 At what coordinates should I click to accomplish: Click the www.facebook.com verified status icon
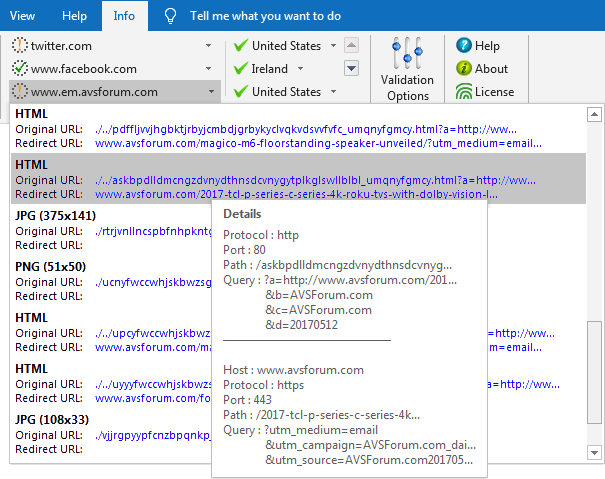pyautogui.click(x=20, y=69)
